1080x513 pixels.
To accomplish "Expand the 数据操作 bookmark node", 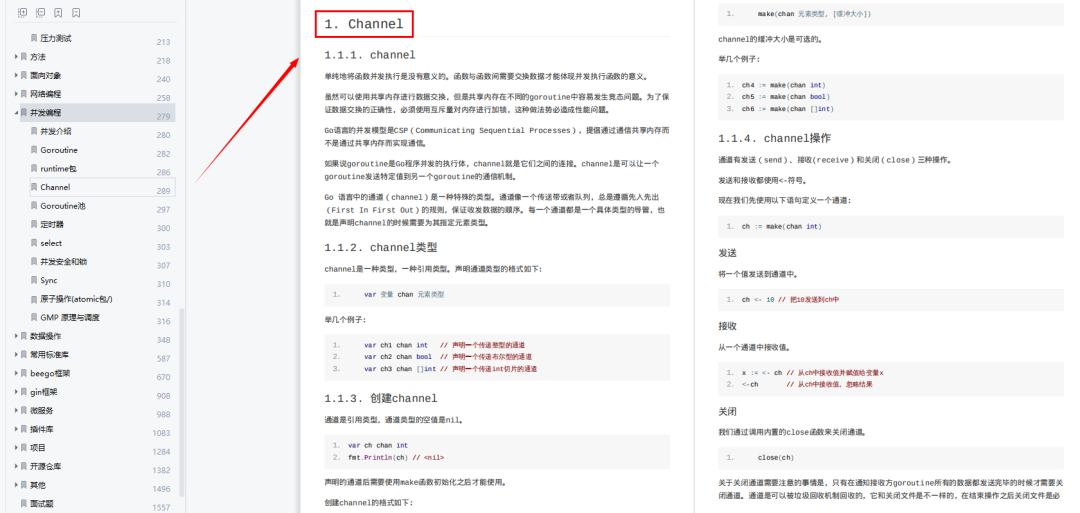I will [x=16, y=336].
